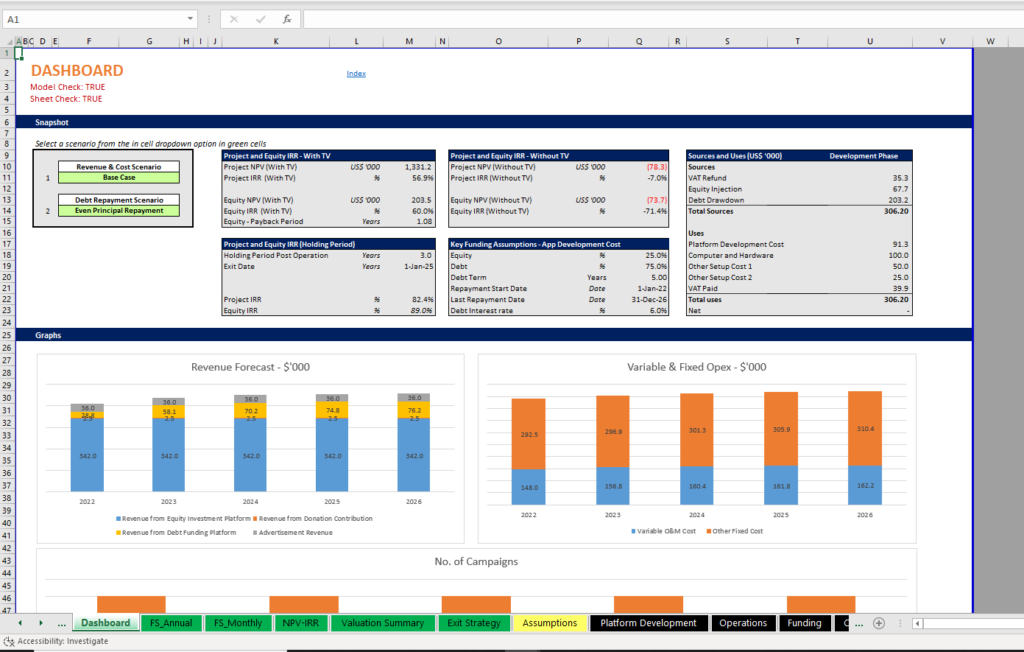Select the column K header
Image resolution: width=1024 pixels, height=652 pixels.
click(276, 41)
